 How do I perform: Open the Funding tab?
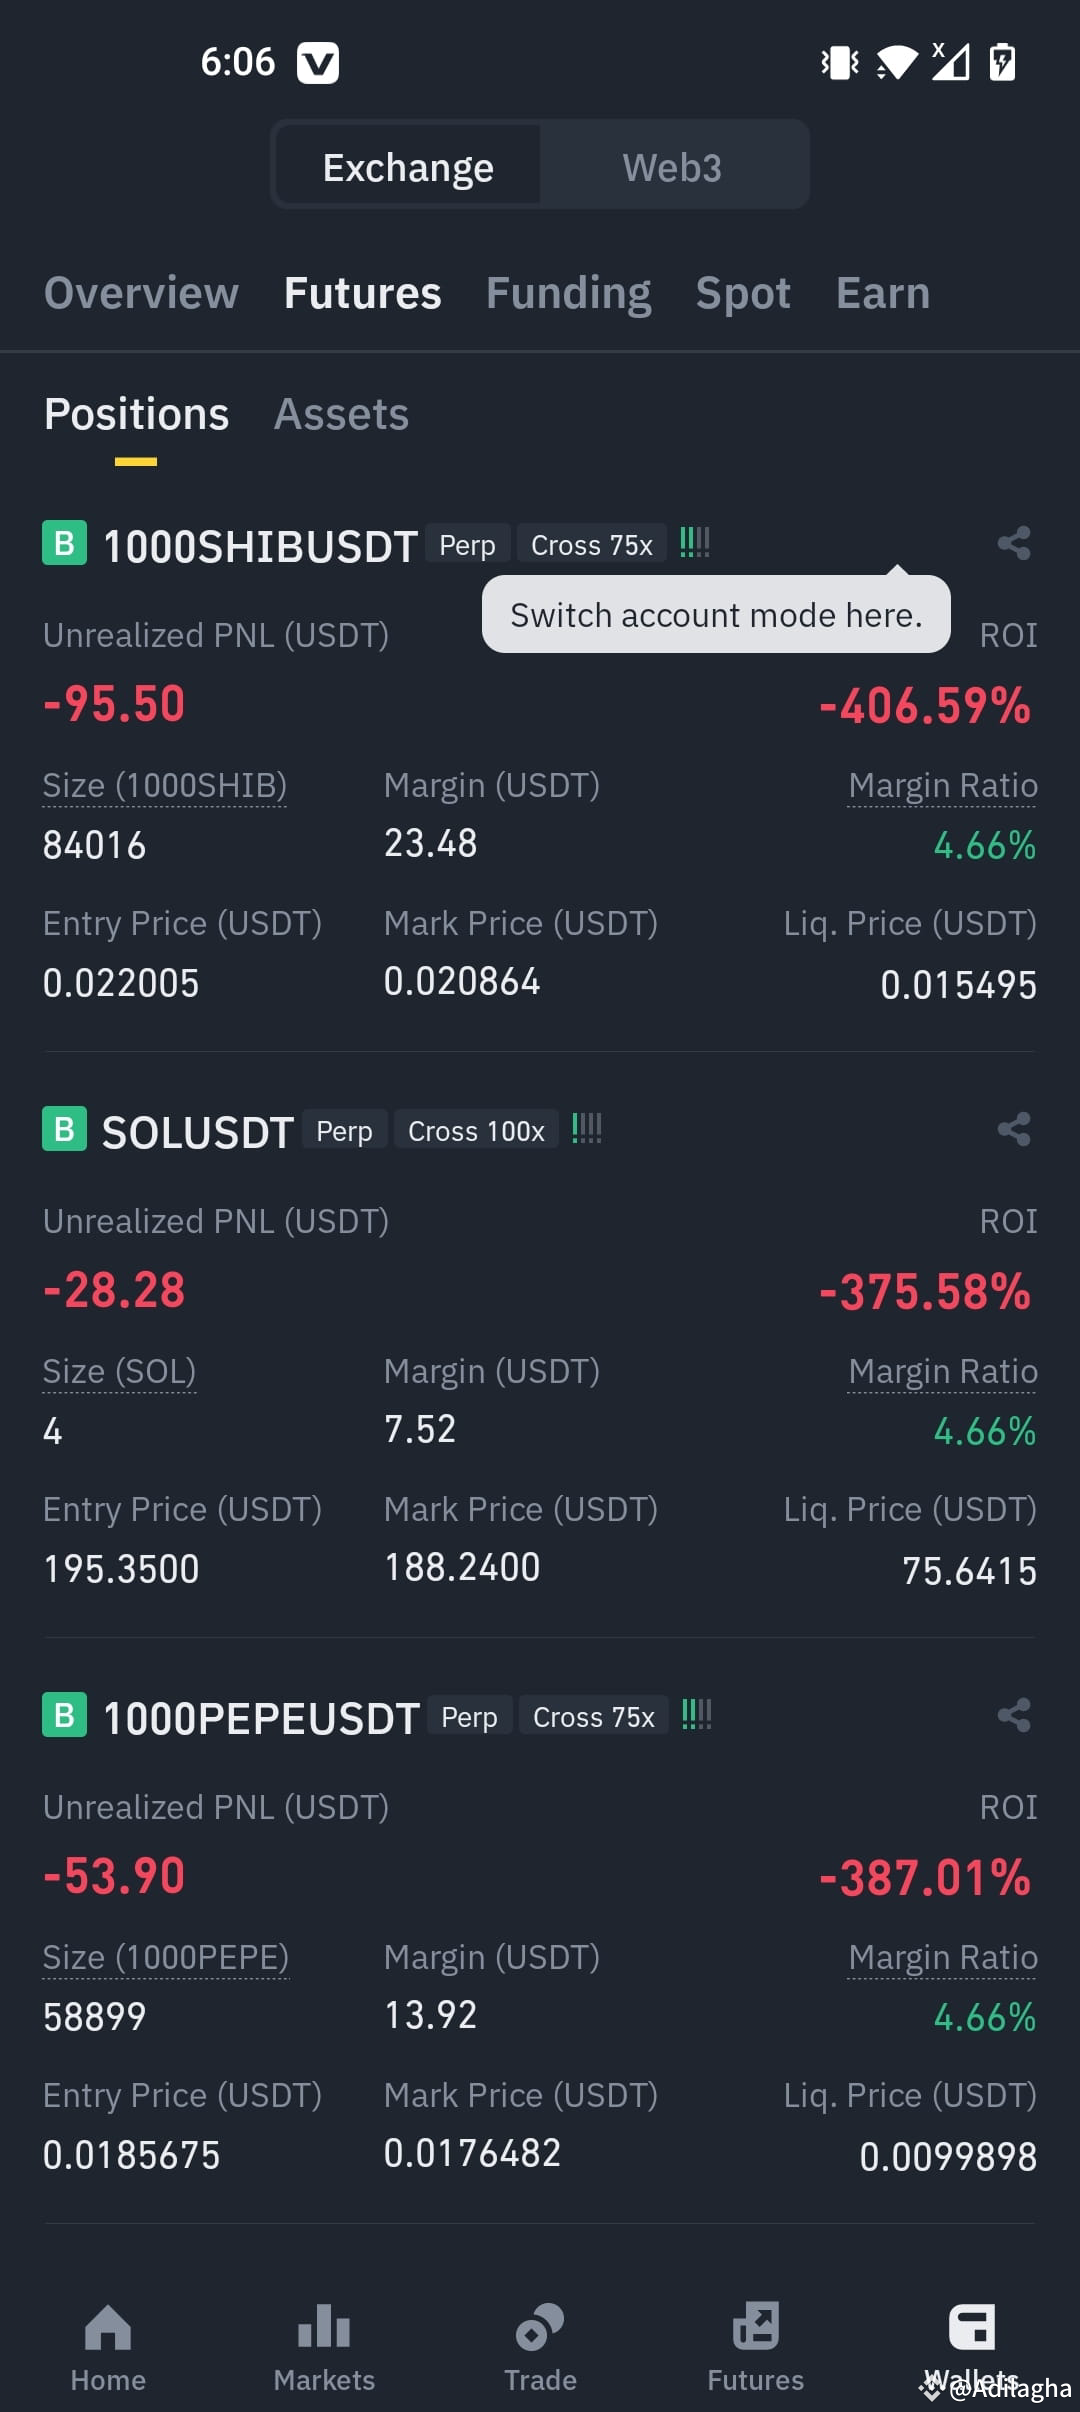coord(569,294)
